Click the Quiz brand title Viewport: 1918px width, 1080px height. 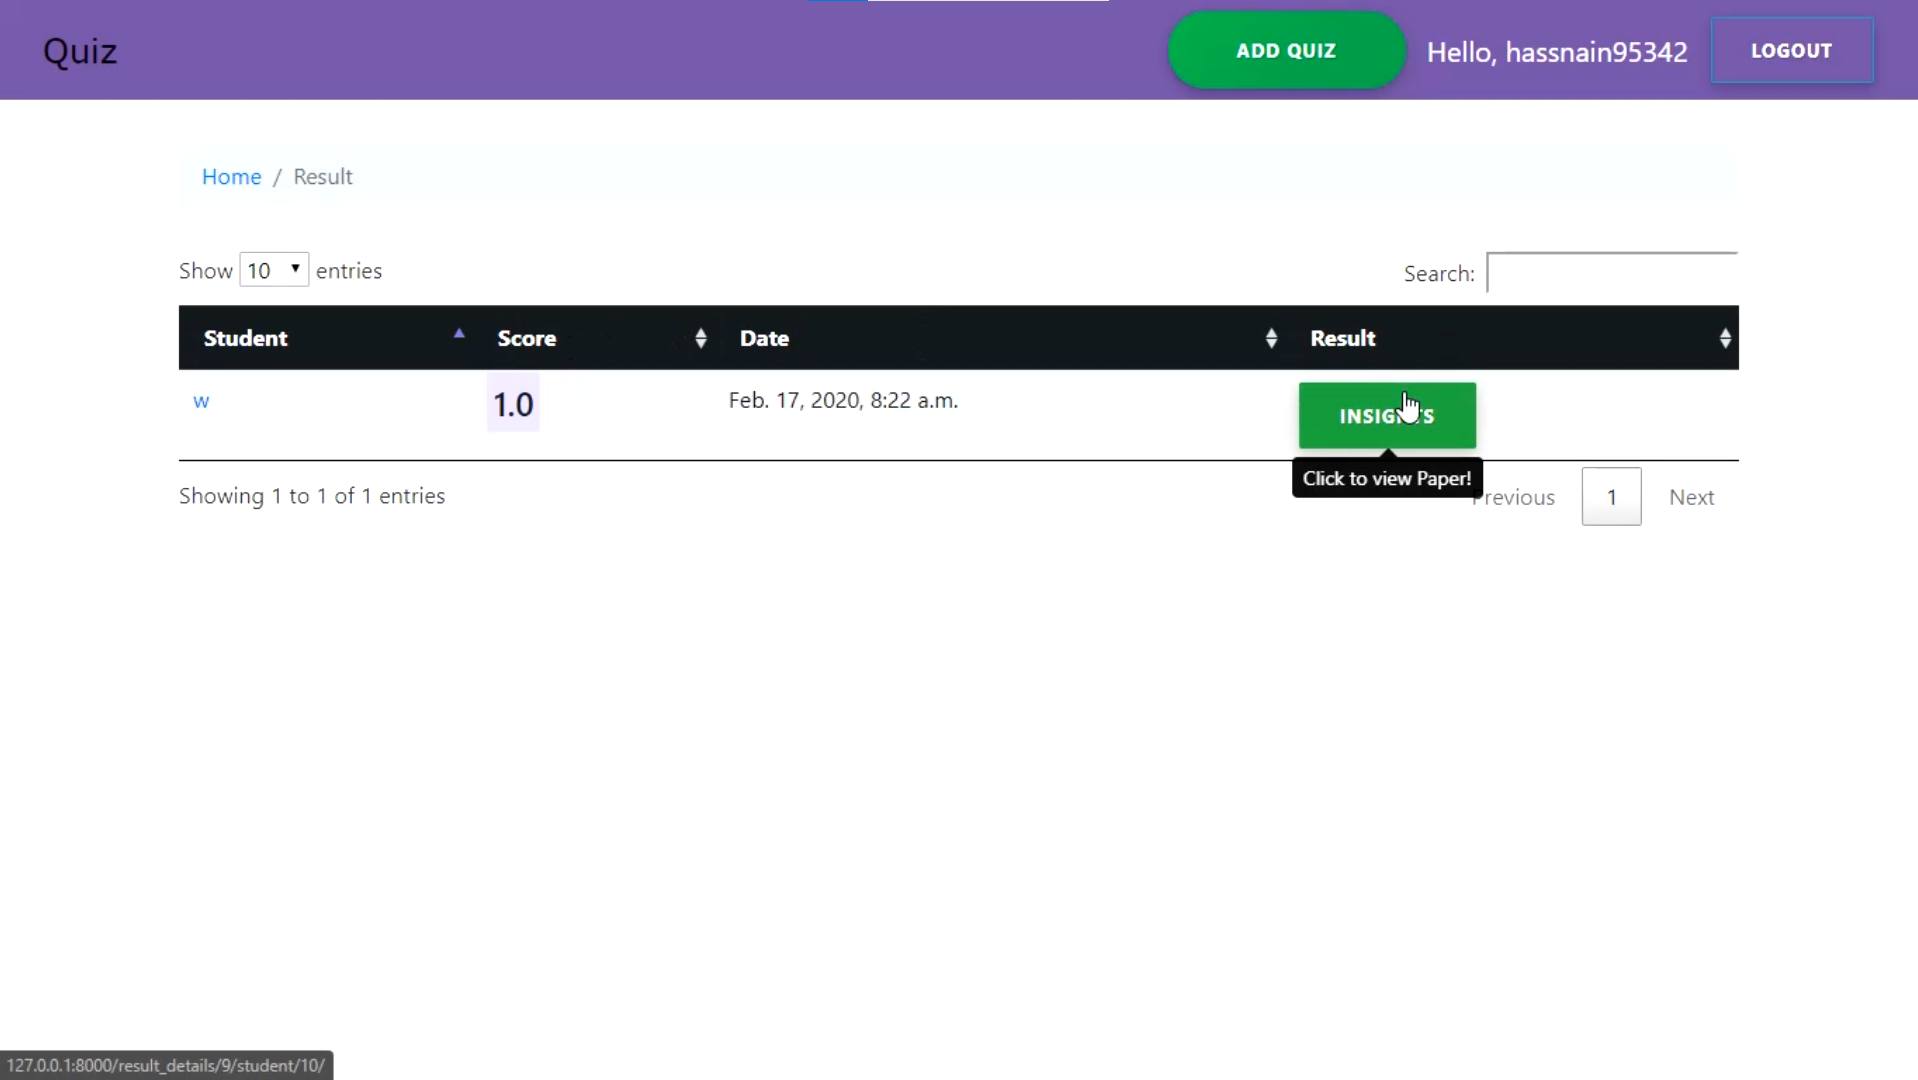80,51
